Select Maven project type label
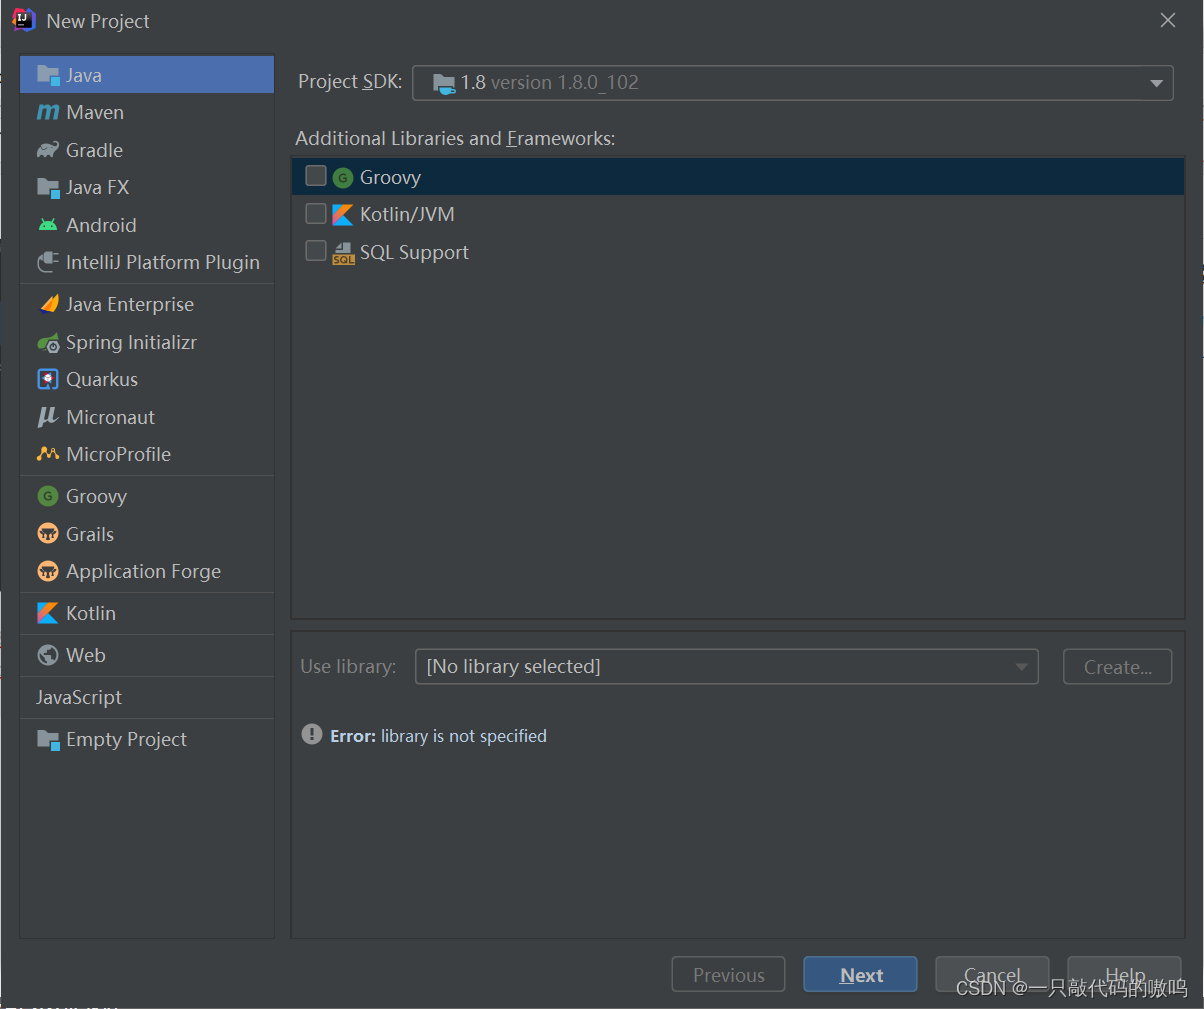 (95, 112)
